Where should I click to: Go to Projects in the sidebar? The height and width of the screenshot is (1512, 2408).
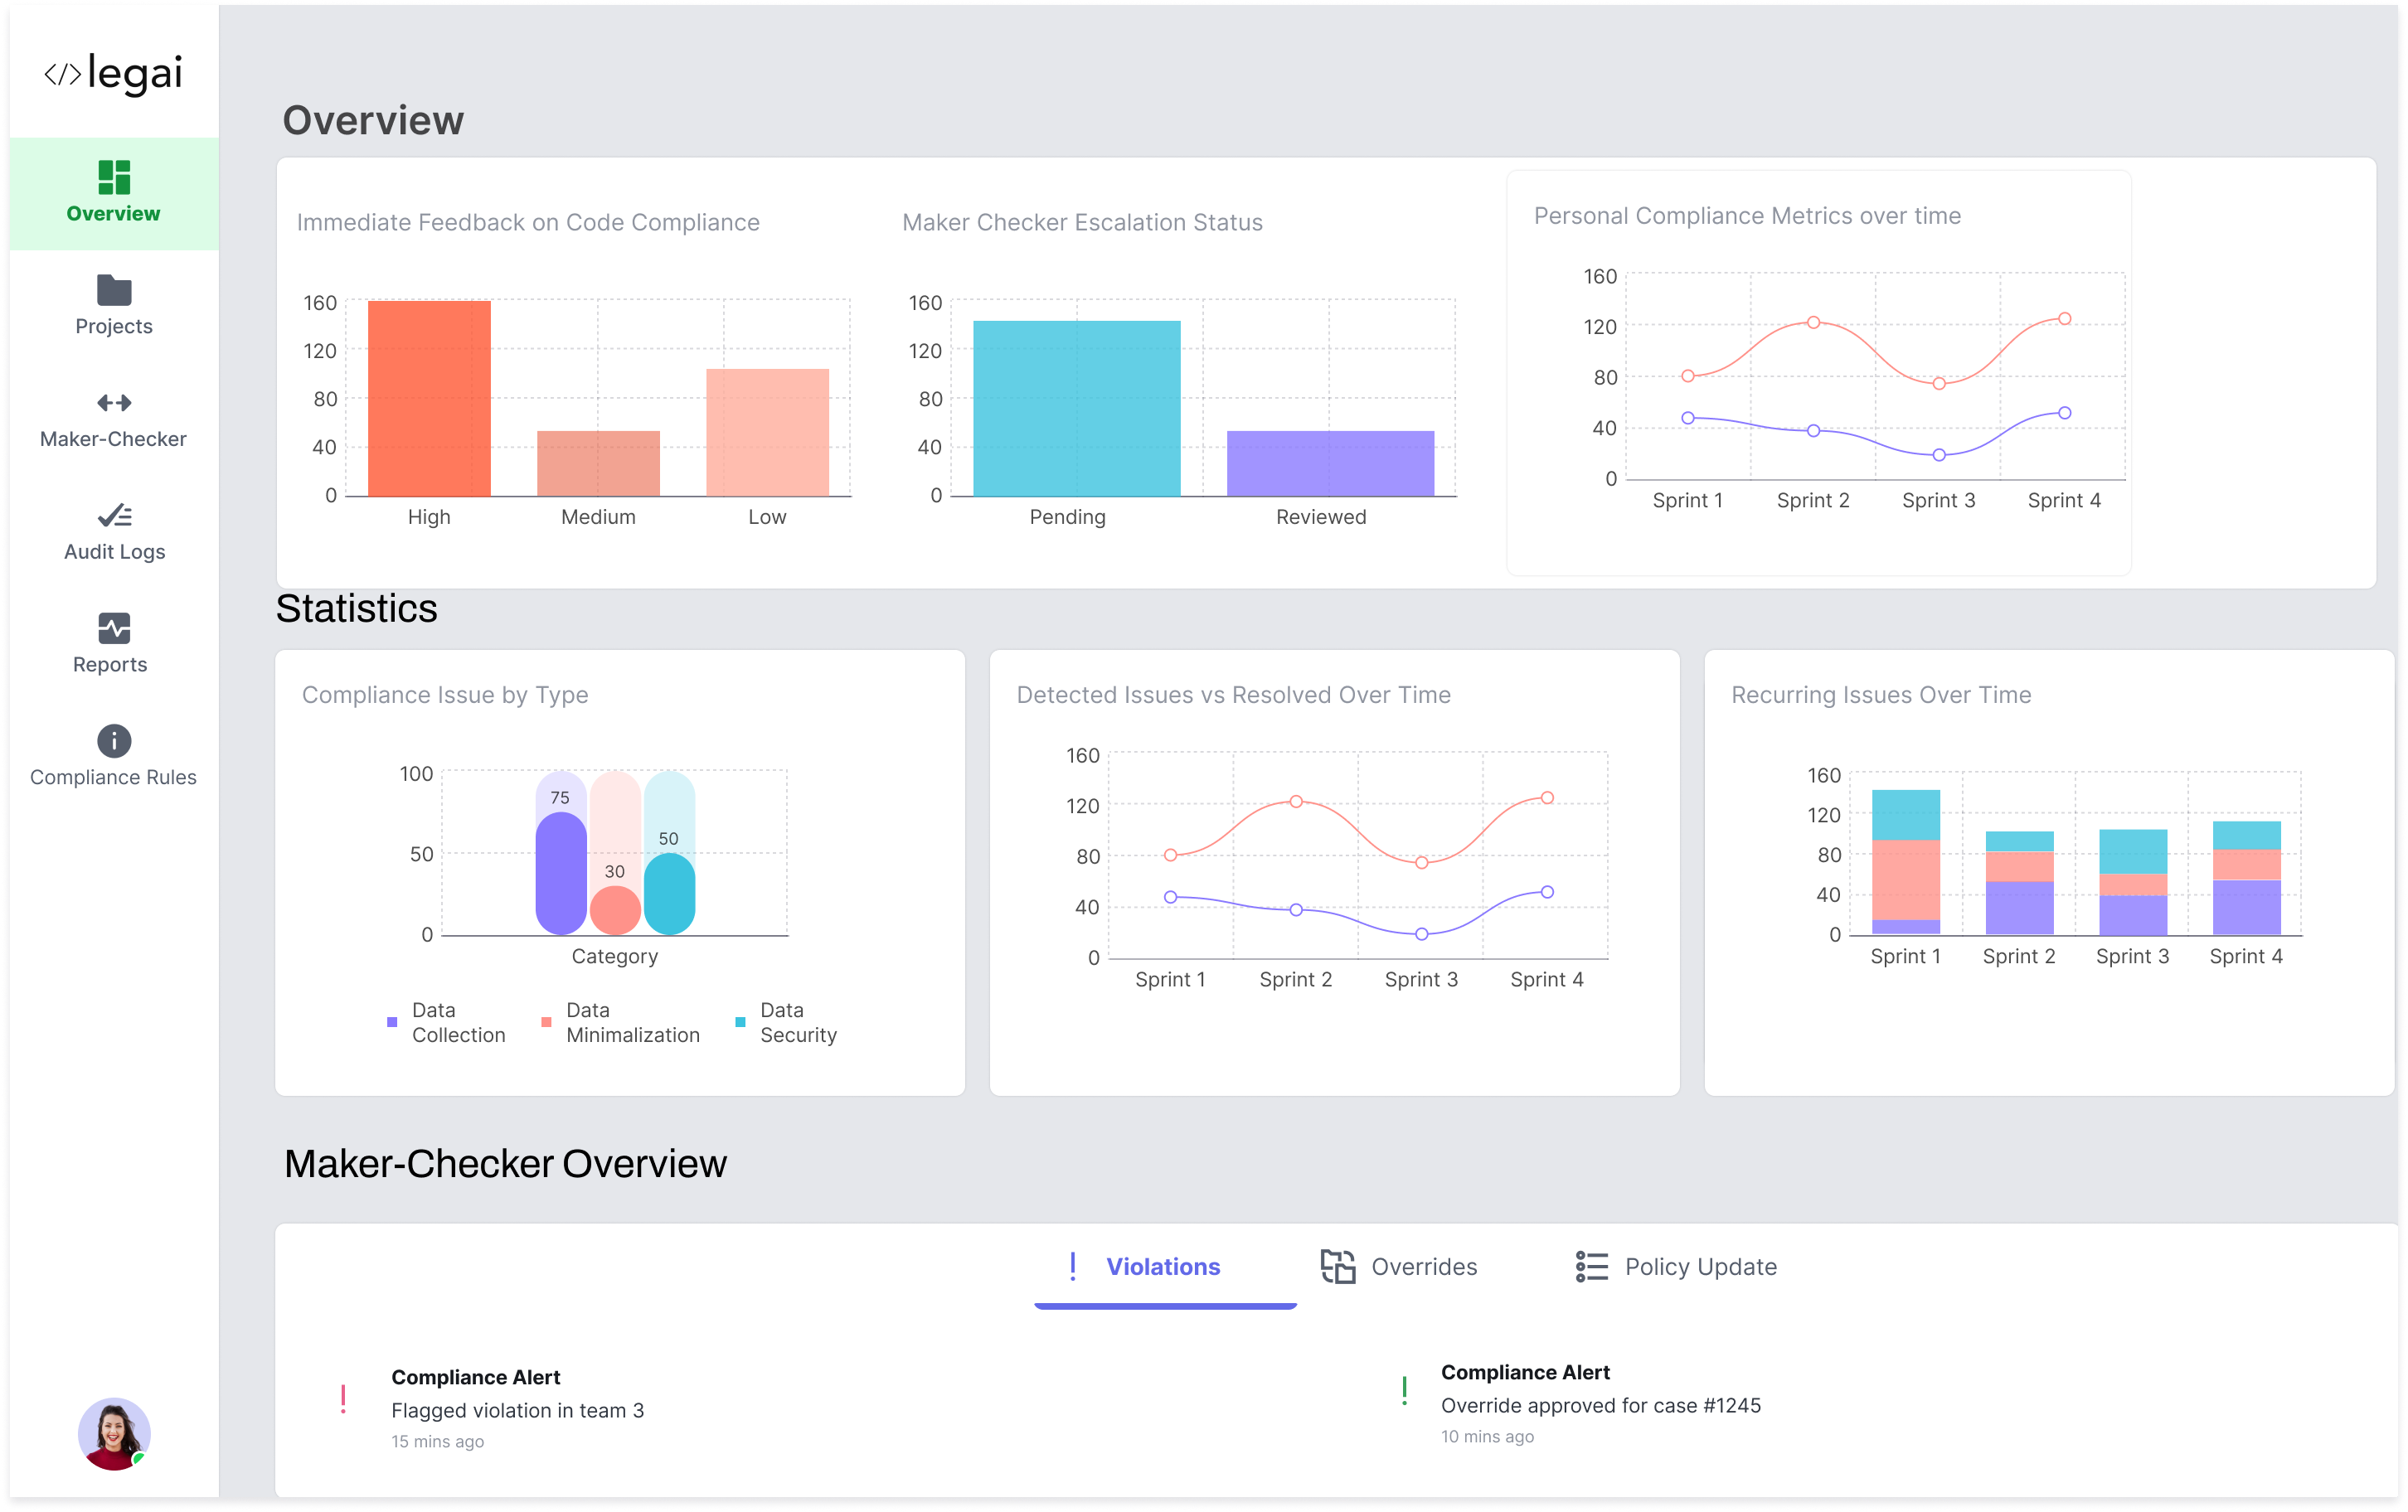click(114, 306)
